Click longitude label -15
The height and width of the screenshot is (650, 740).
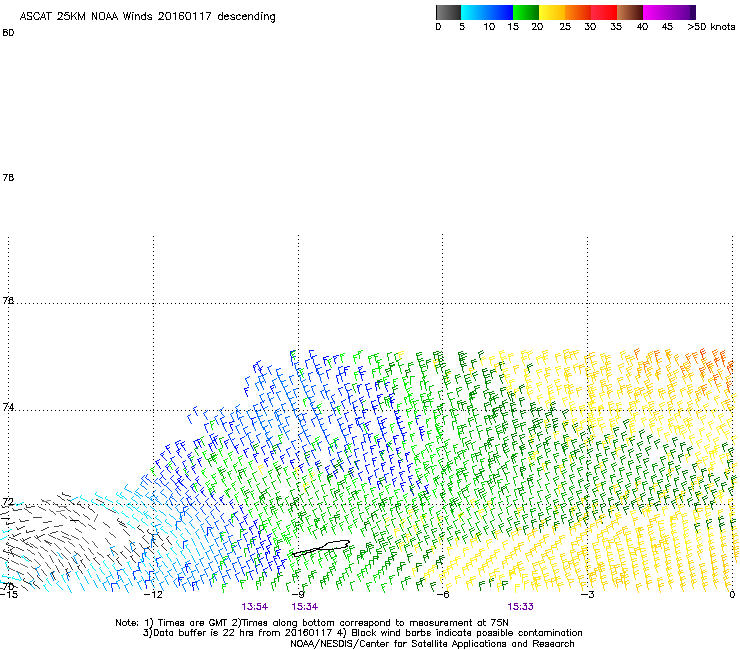pos(9,595)
